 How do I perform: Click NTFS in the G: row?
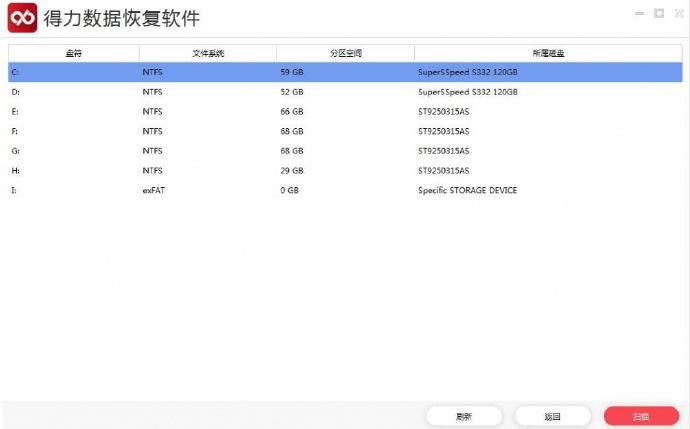coord(152,151)
